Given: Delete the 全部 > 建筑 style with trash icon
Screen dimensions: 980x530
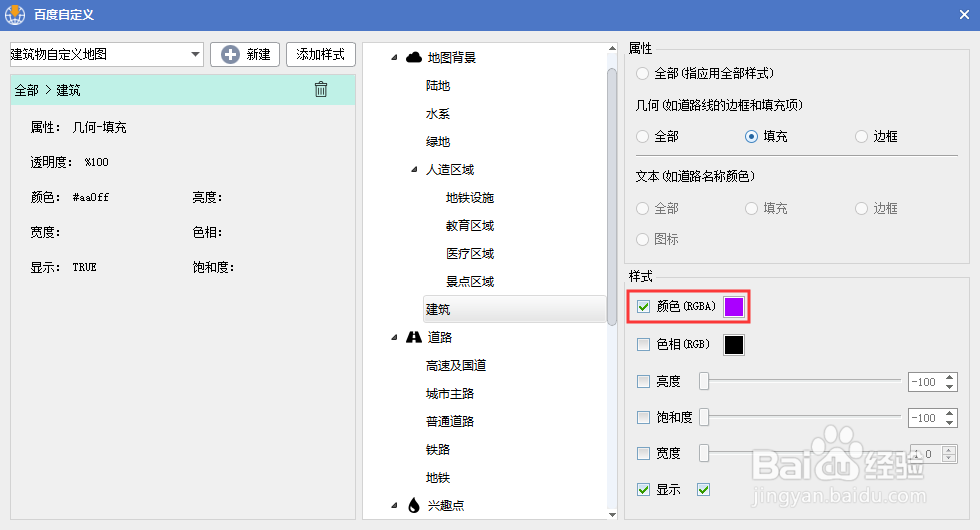Looking at the screenshot, I should (321, 89).
